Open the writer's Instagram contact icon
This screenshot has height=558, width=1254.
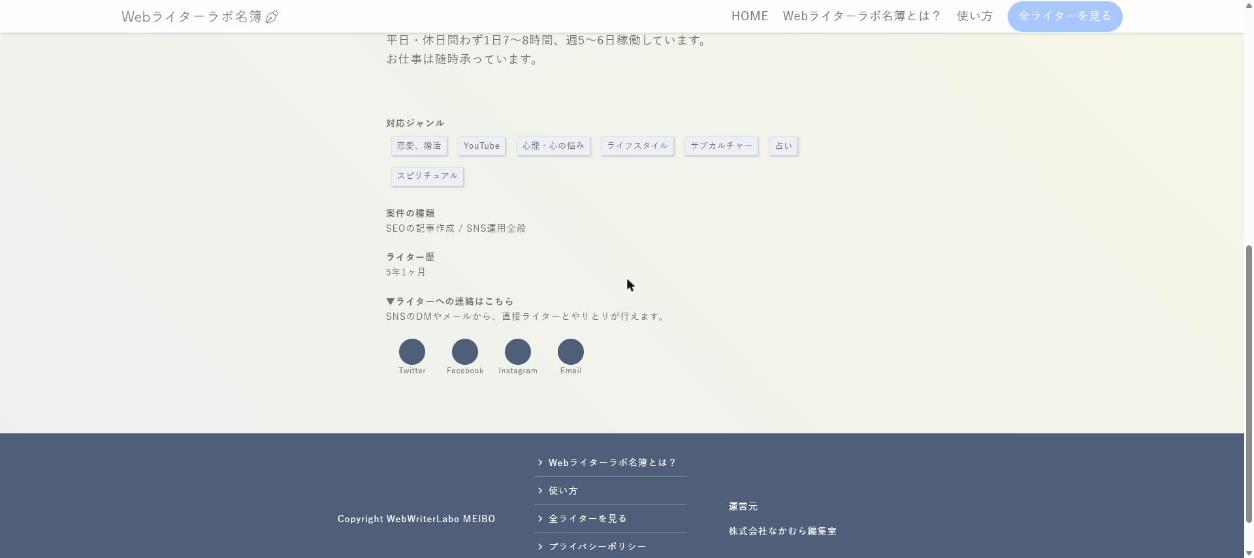pyautogui.click(x=518, y=352)
